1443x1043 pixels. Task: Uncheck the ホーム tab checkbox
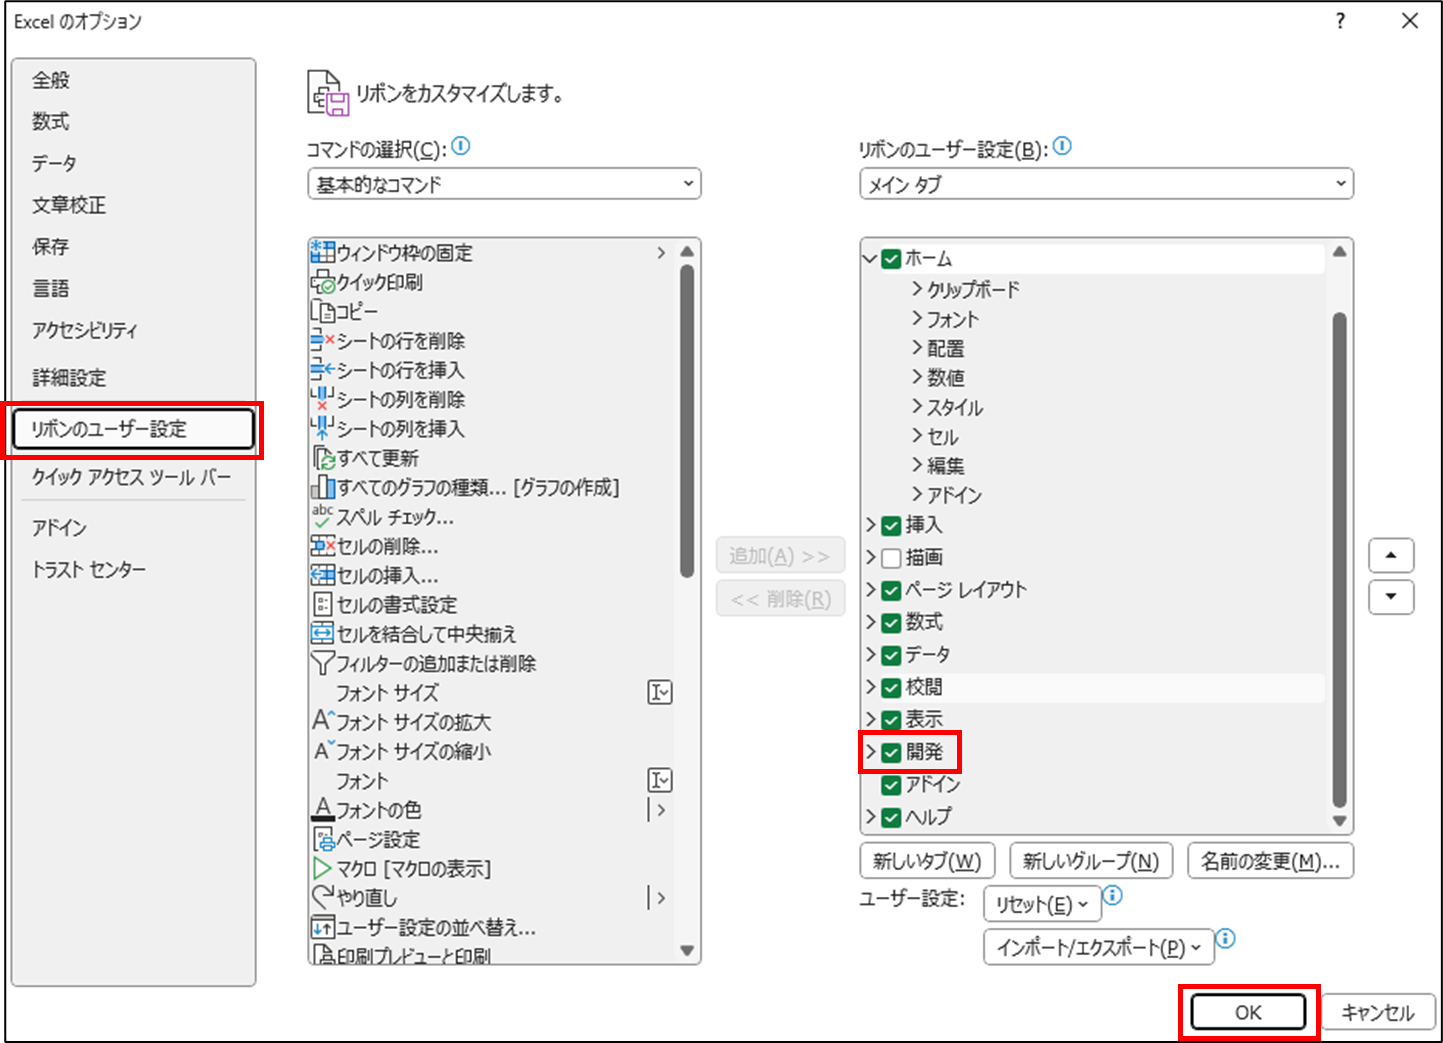[891, 259]
